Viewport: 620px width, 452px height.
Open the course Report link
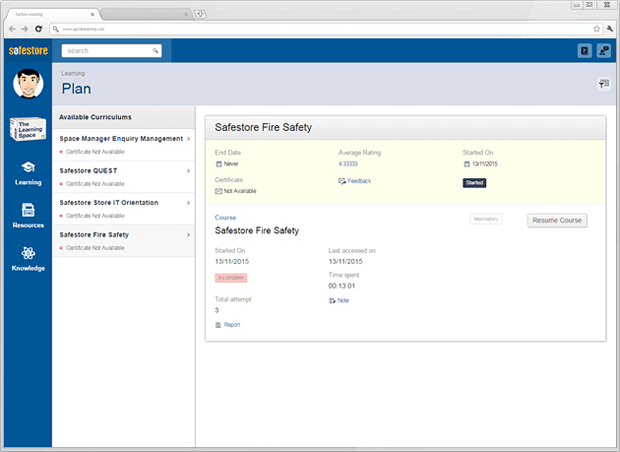pos(232,325)
